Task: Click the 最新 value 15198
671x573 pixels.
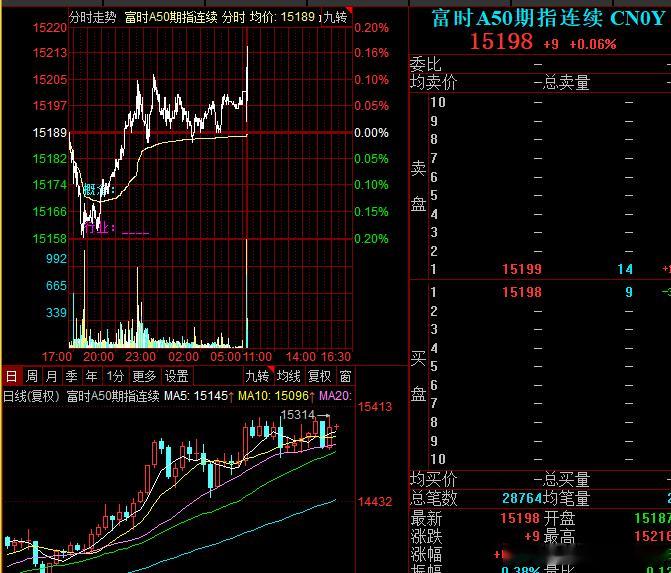Action: tap(520, 518)
